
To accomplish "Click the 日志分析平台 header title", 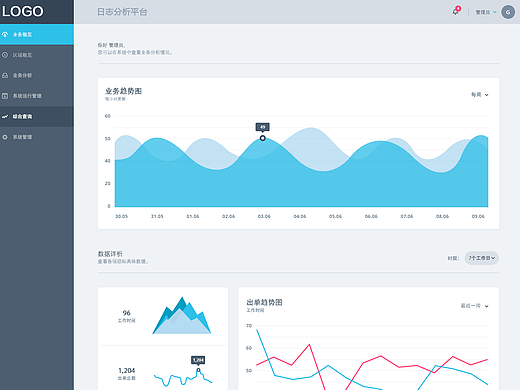I will pos(122,12).
